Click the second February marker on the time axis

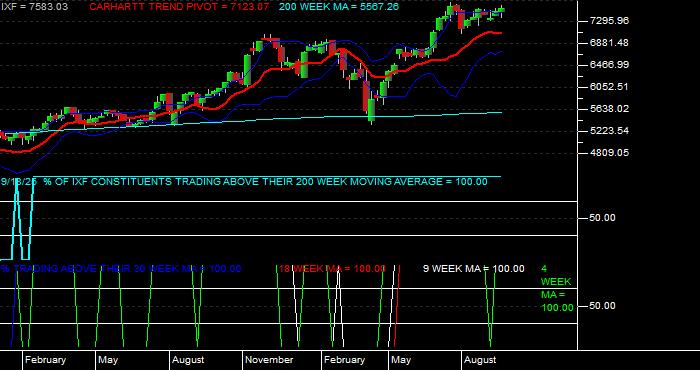(x=344, y=360)
